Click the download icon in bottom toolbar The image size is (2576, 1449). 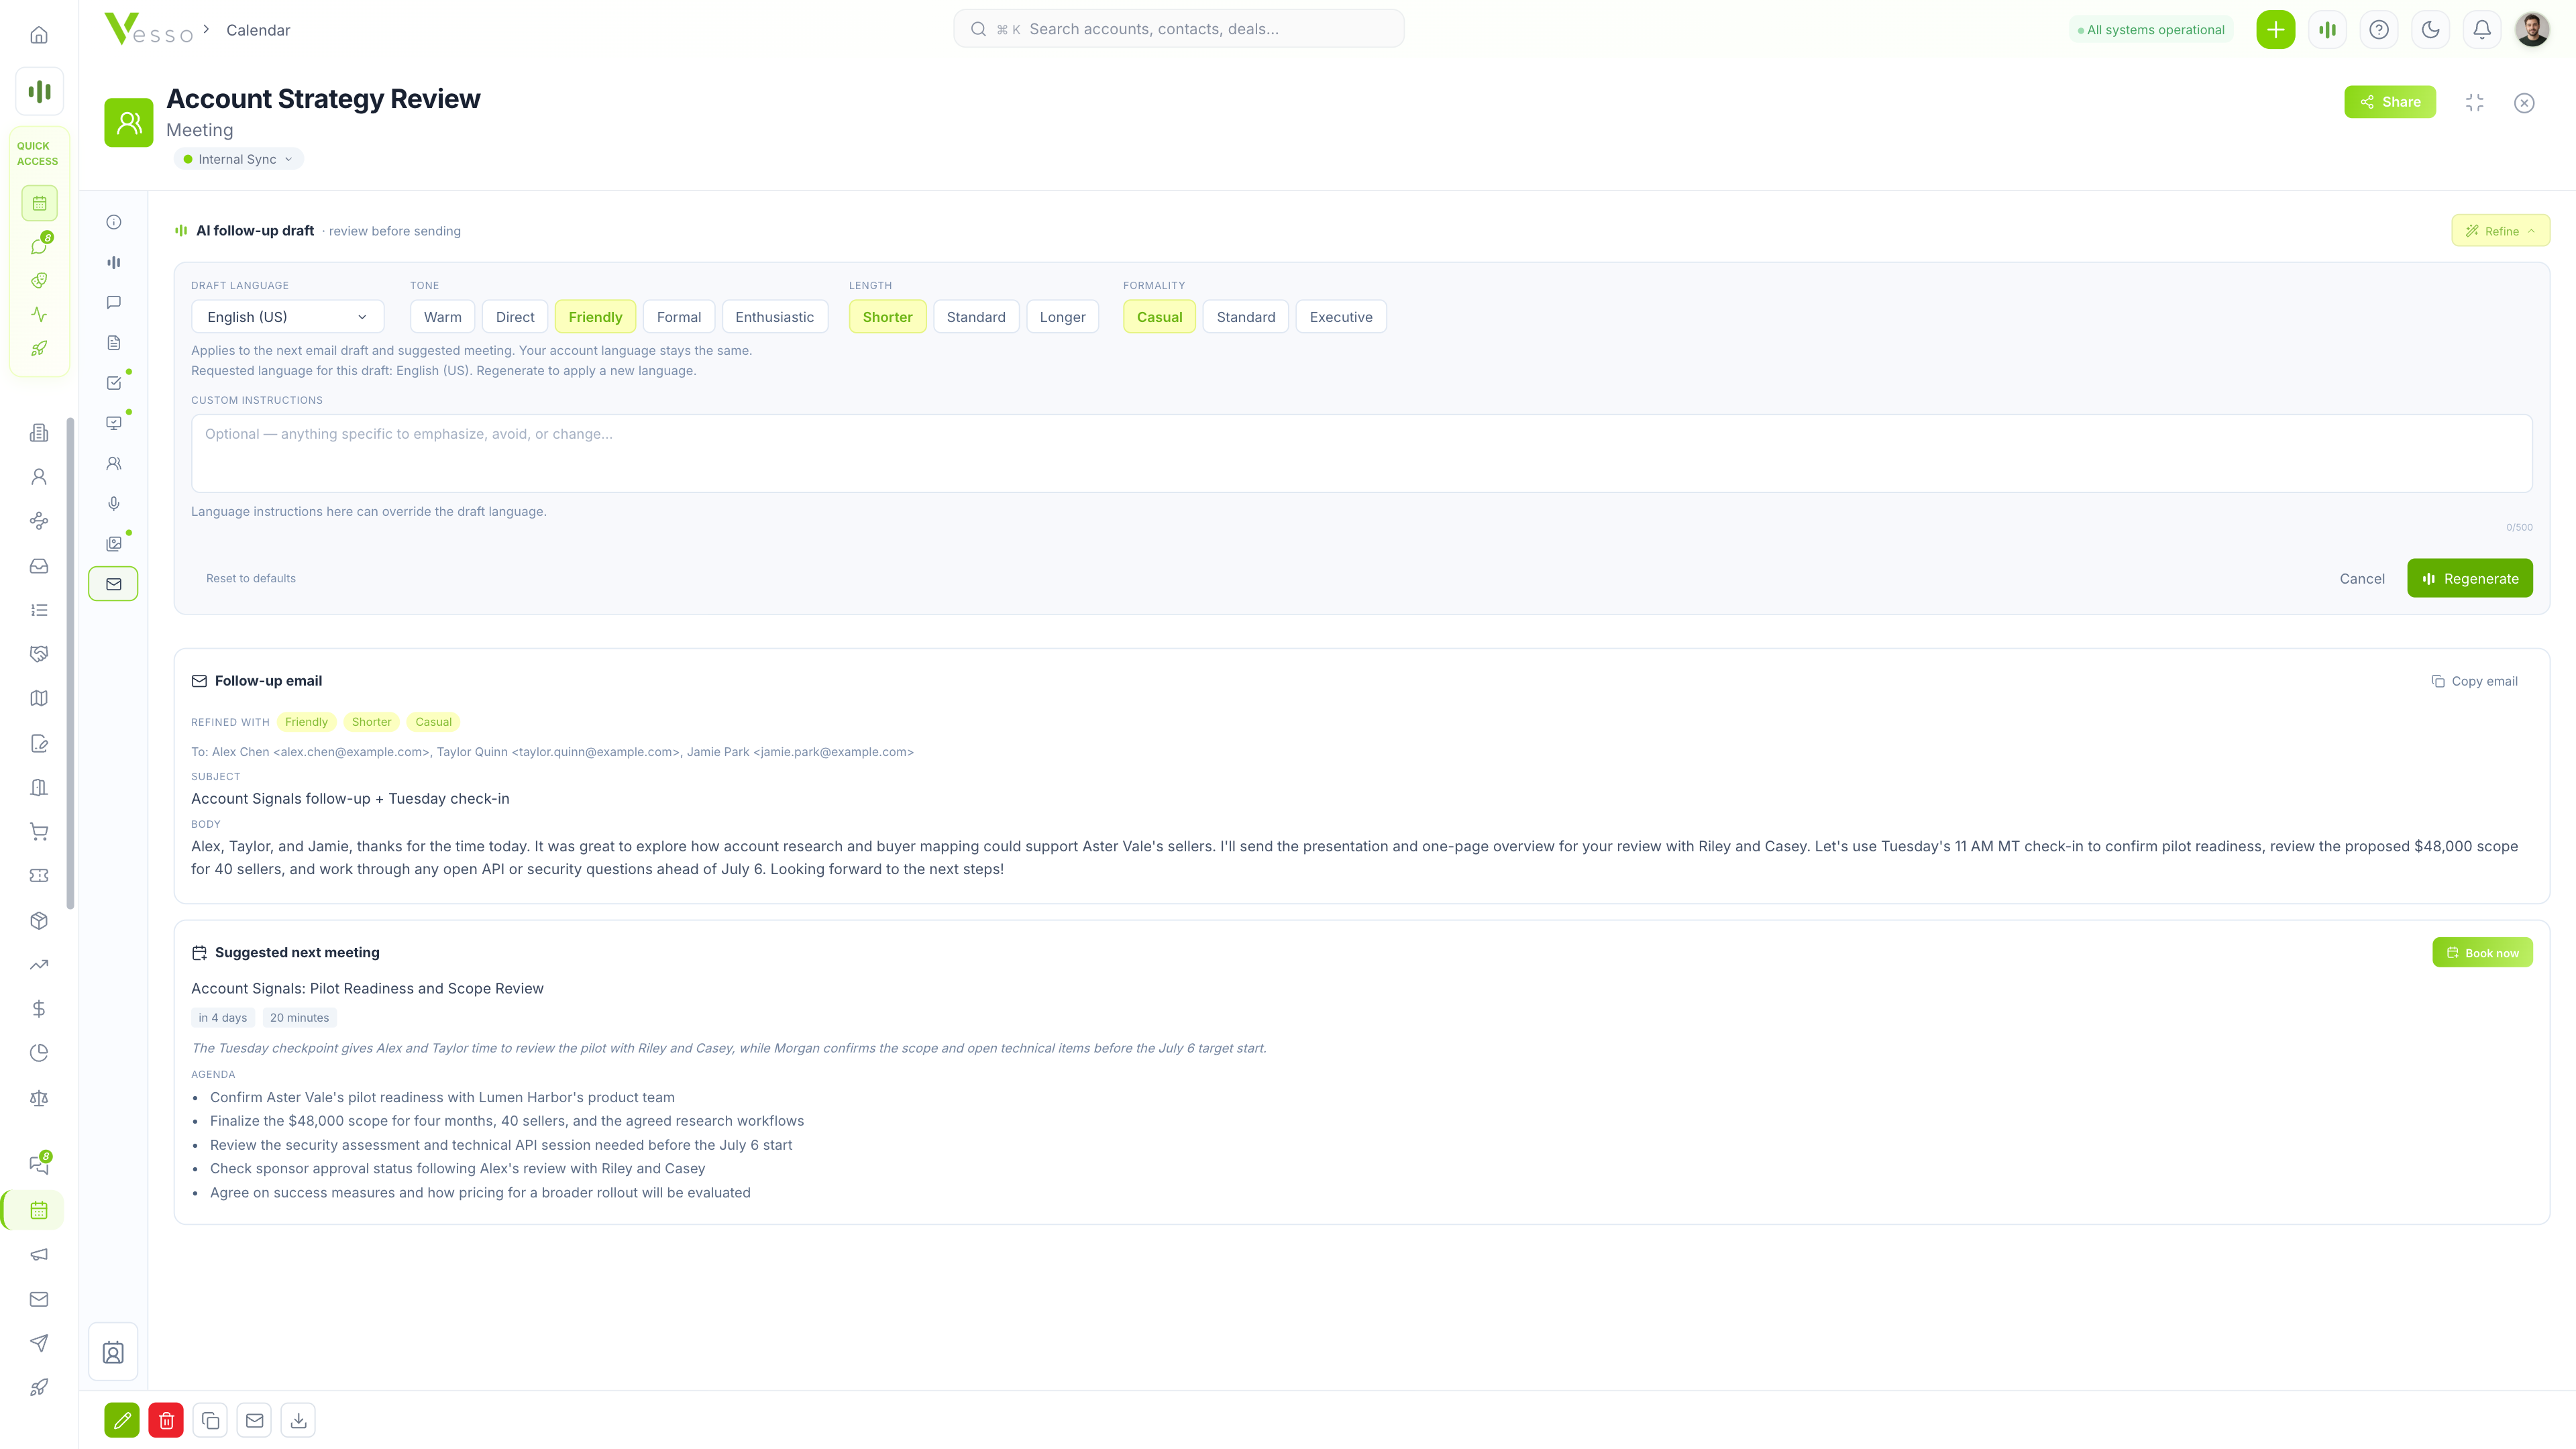(298, 1420)
